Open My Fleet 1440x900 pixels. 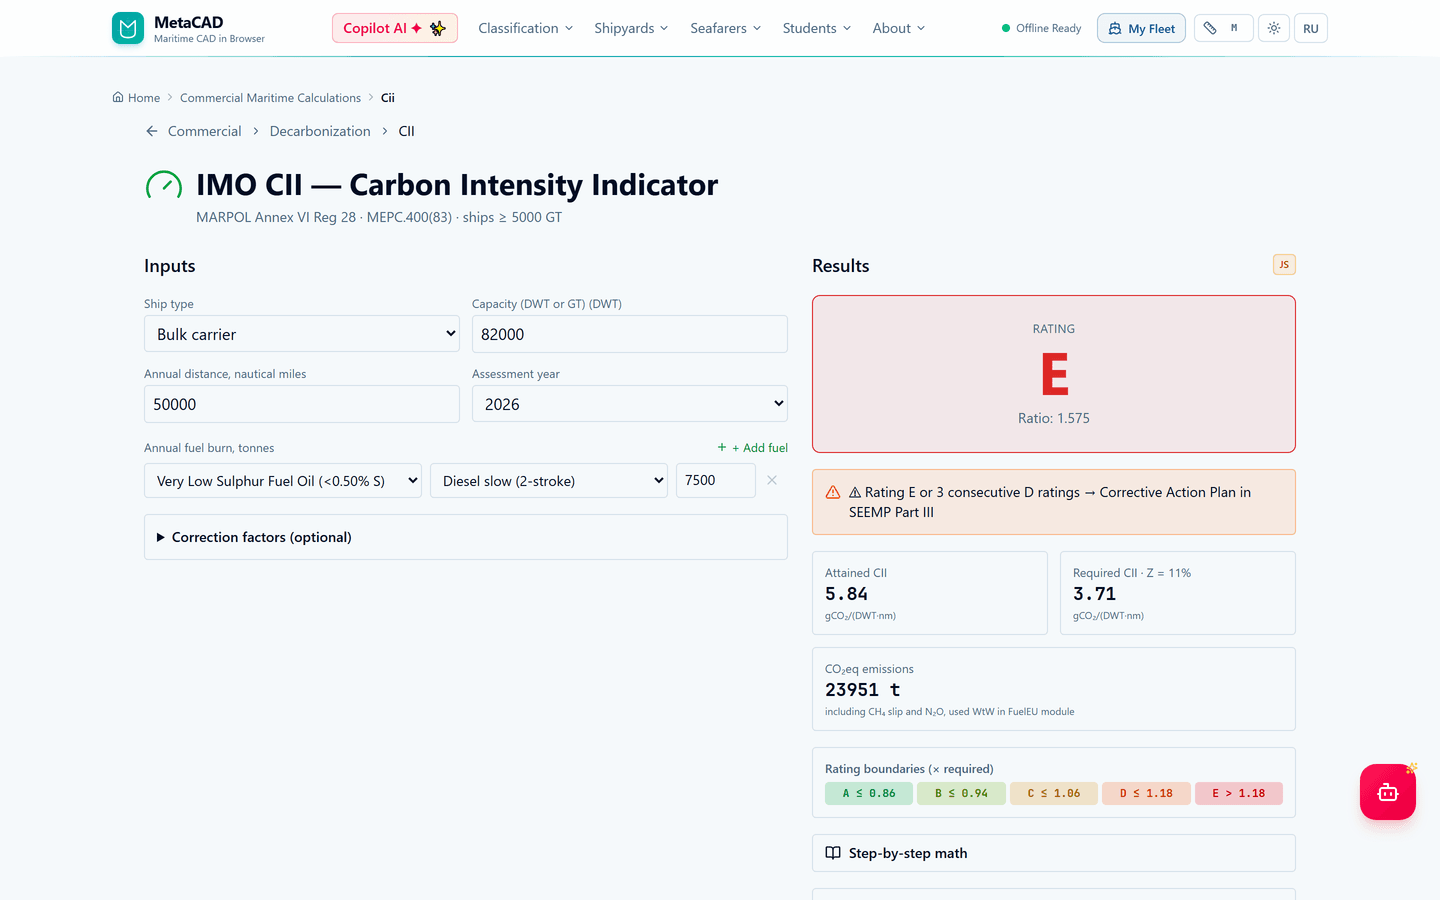(1141, 28)
